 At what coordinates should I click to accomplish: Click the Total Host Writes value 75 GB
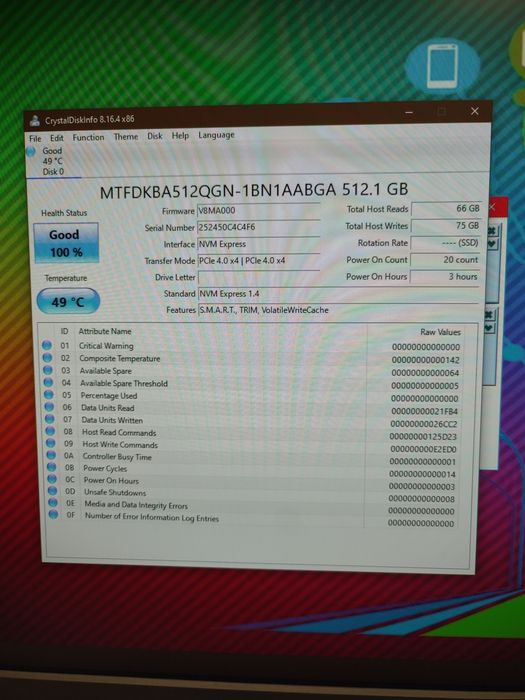pos(446,225)
